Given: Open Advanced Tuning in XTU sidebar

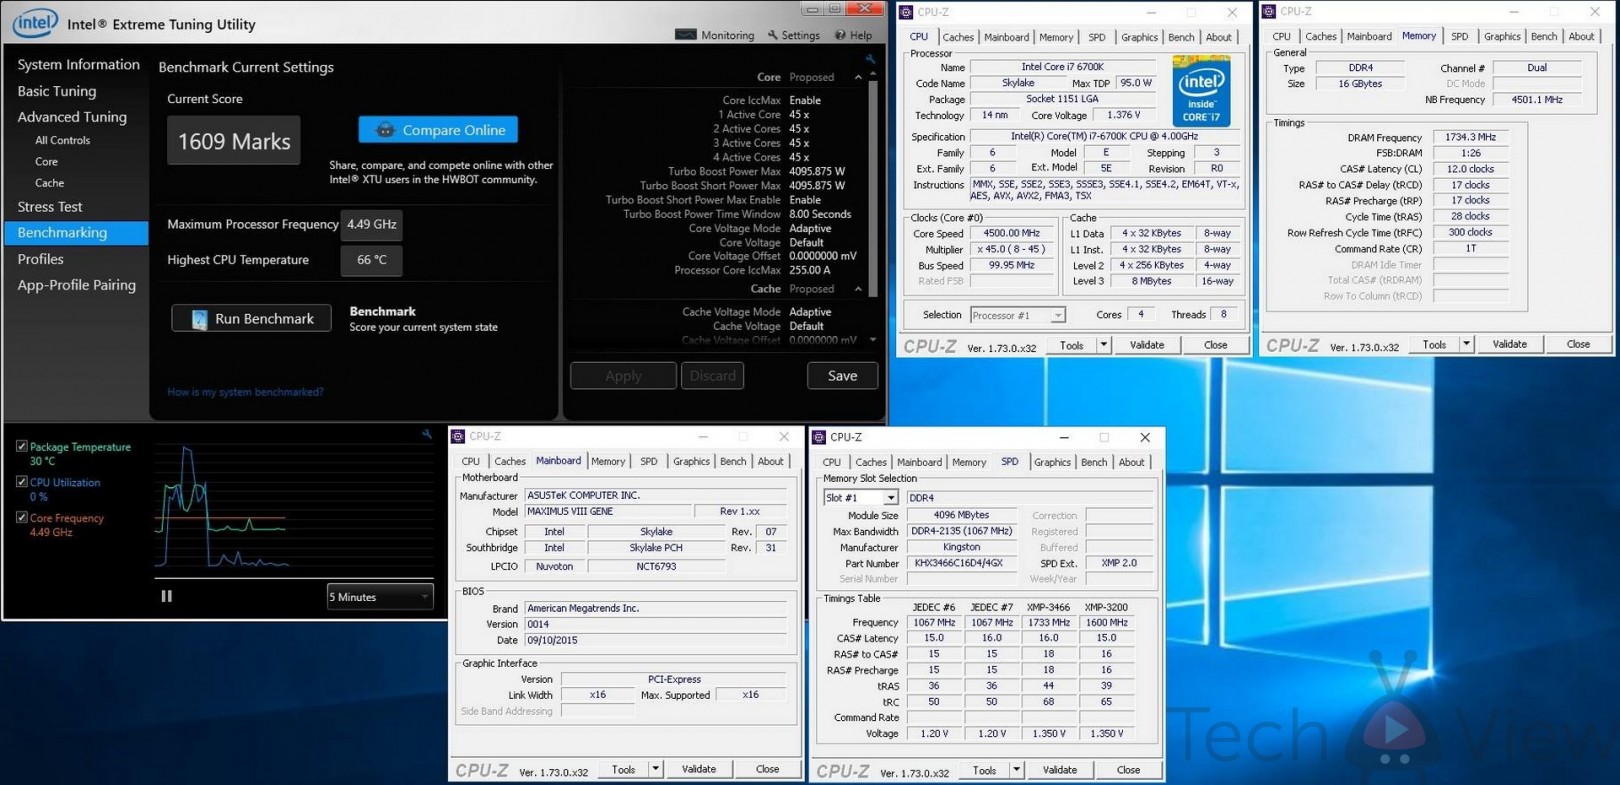Looking at the screenshot, I should [x=72, y=117].
